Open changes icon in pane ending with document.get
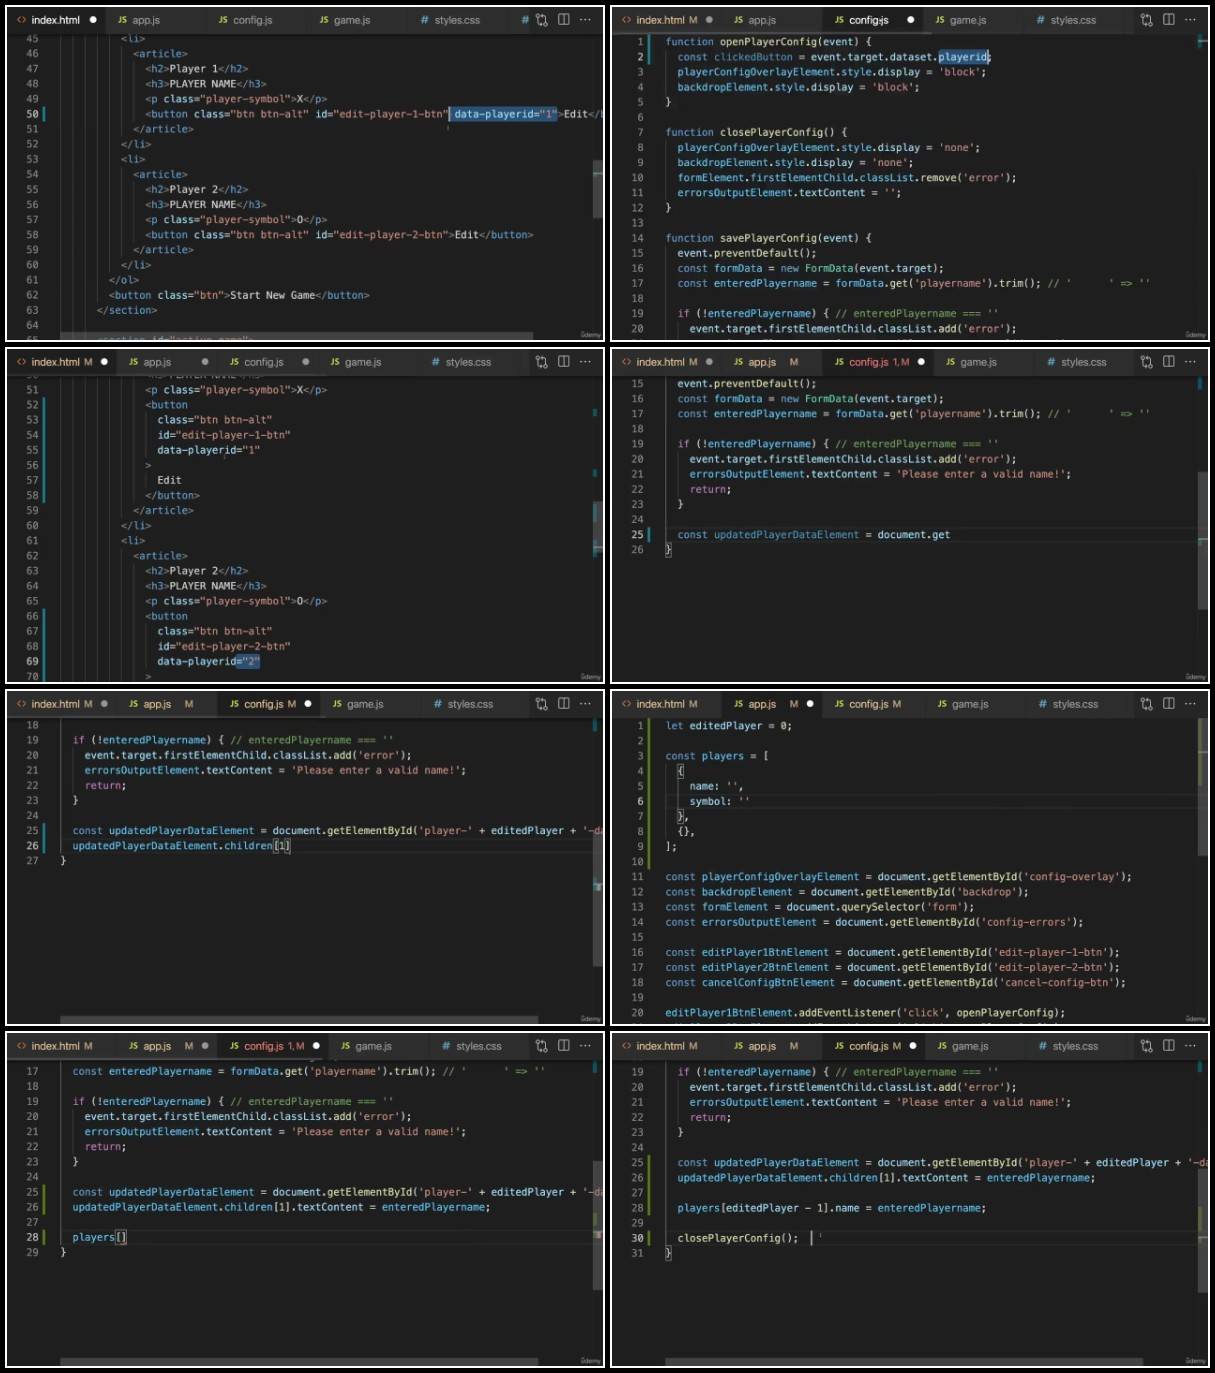 tap(1146, 362)
